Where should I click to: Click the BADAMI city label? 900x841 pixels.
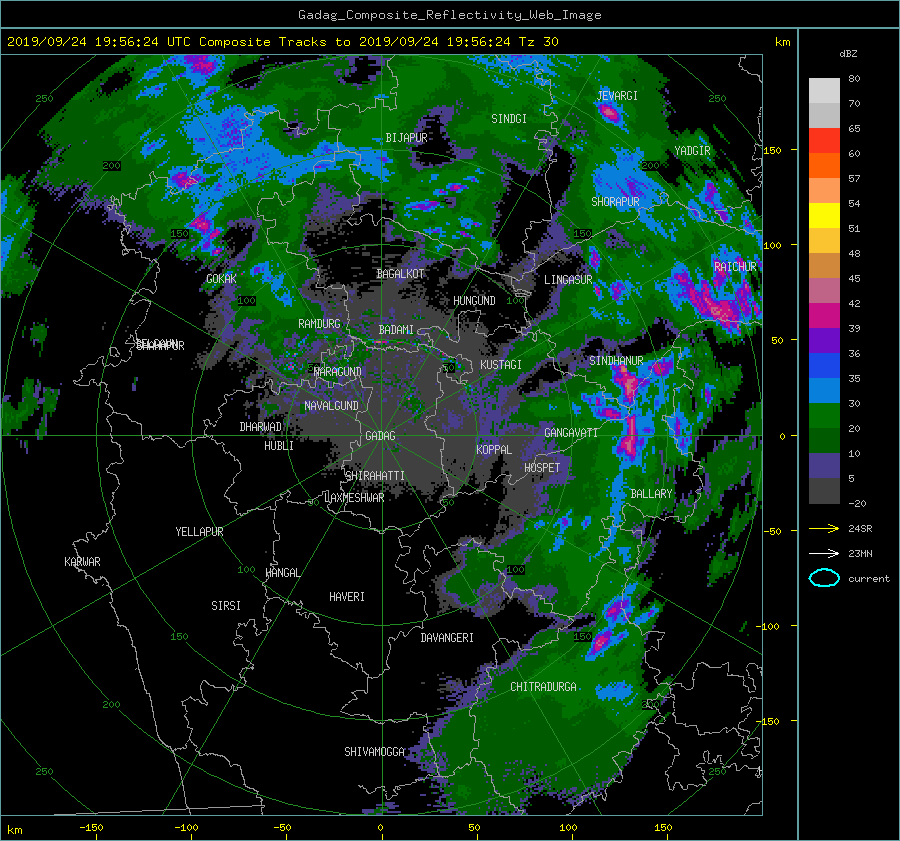click(396, 330)
